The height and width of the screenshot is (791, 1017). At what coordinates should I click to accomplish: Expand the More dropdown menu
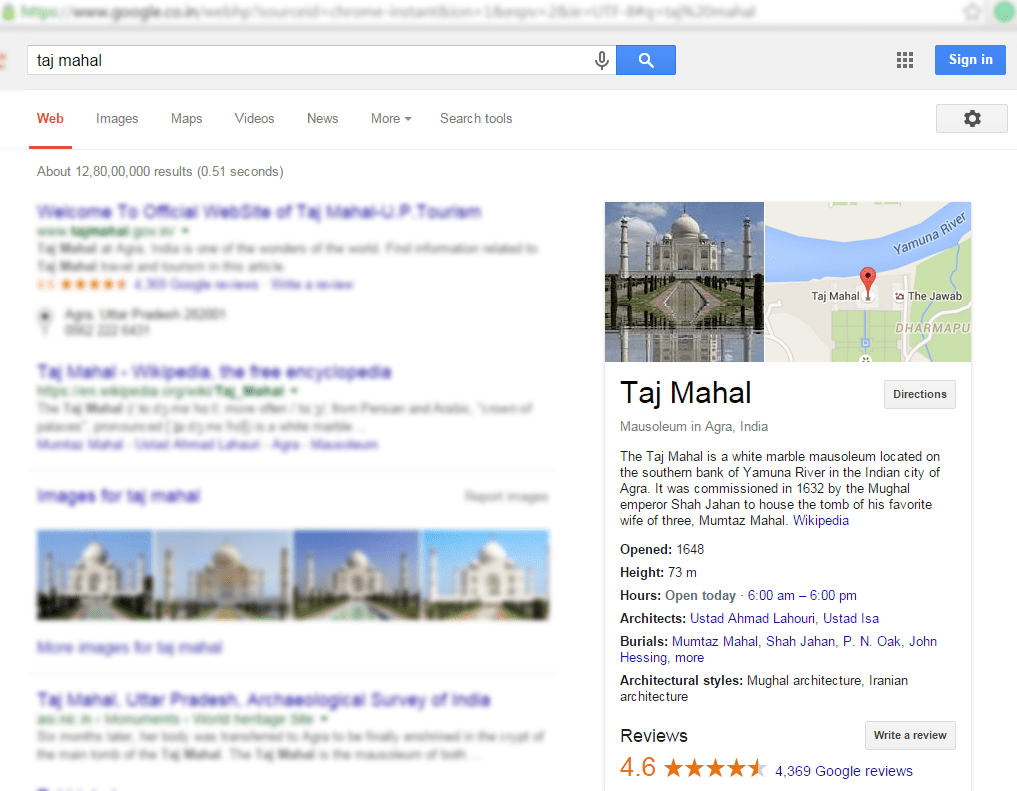(x=391, y=119)
